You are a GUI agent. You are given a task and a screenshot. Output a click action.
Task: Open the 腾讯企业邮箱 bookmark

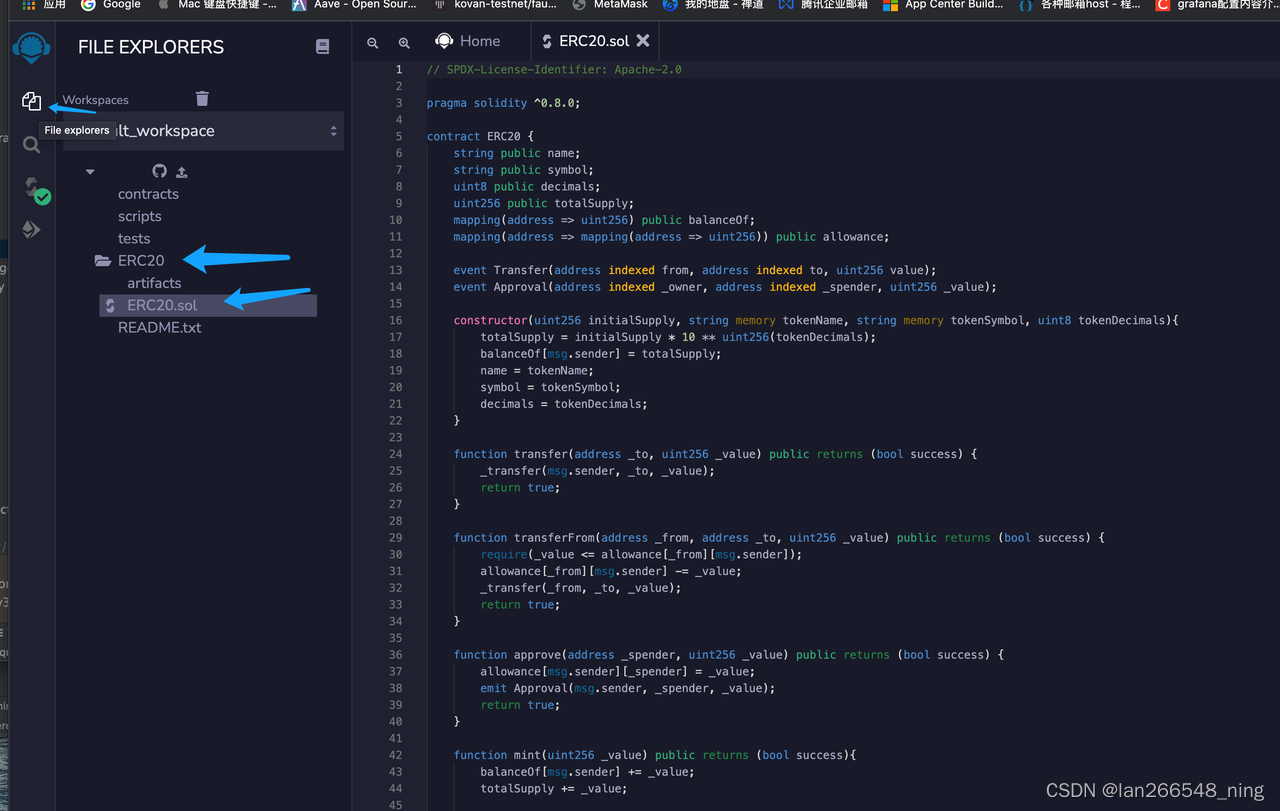click(822, 5)
